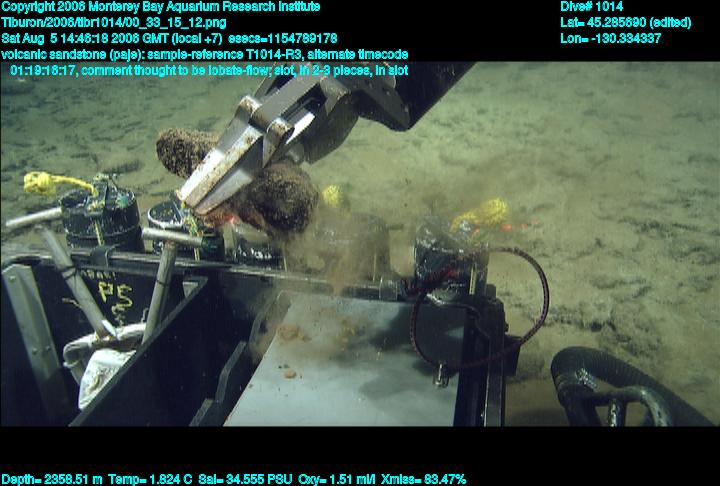
Task: Select the file path 'Tiburon/2006/tibr1014/00_33_15_12.png'
Action: click(x=113, y=23)
